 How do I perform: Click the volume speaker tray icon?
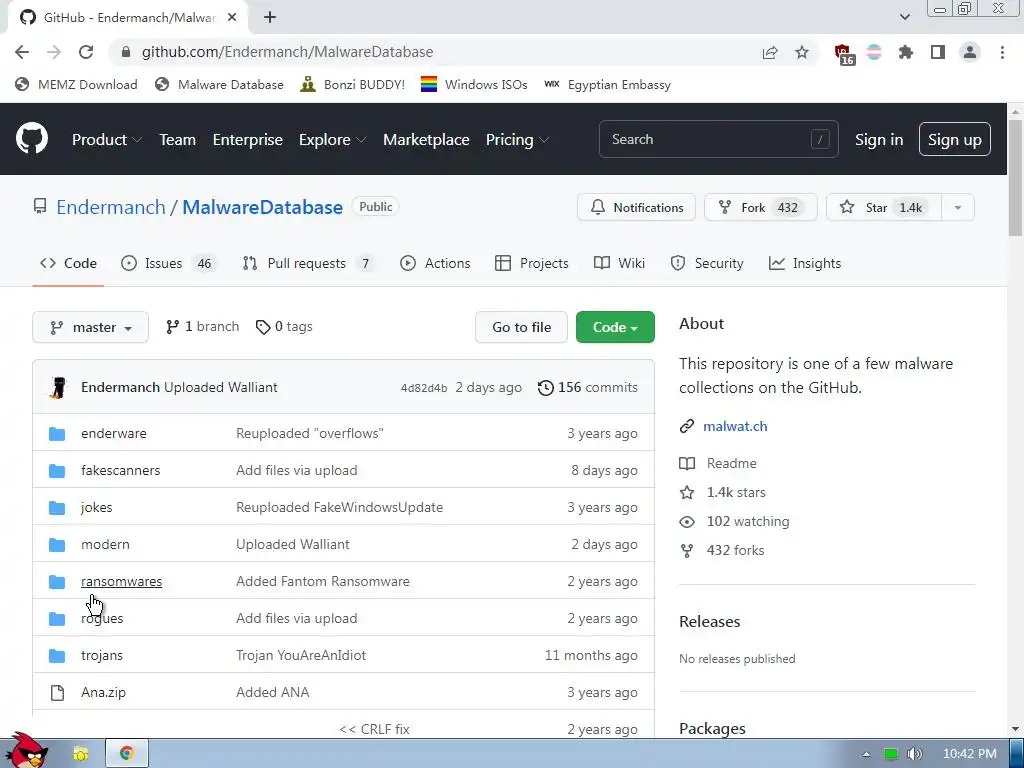coord(915,754)
